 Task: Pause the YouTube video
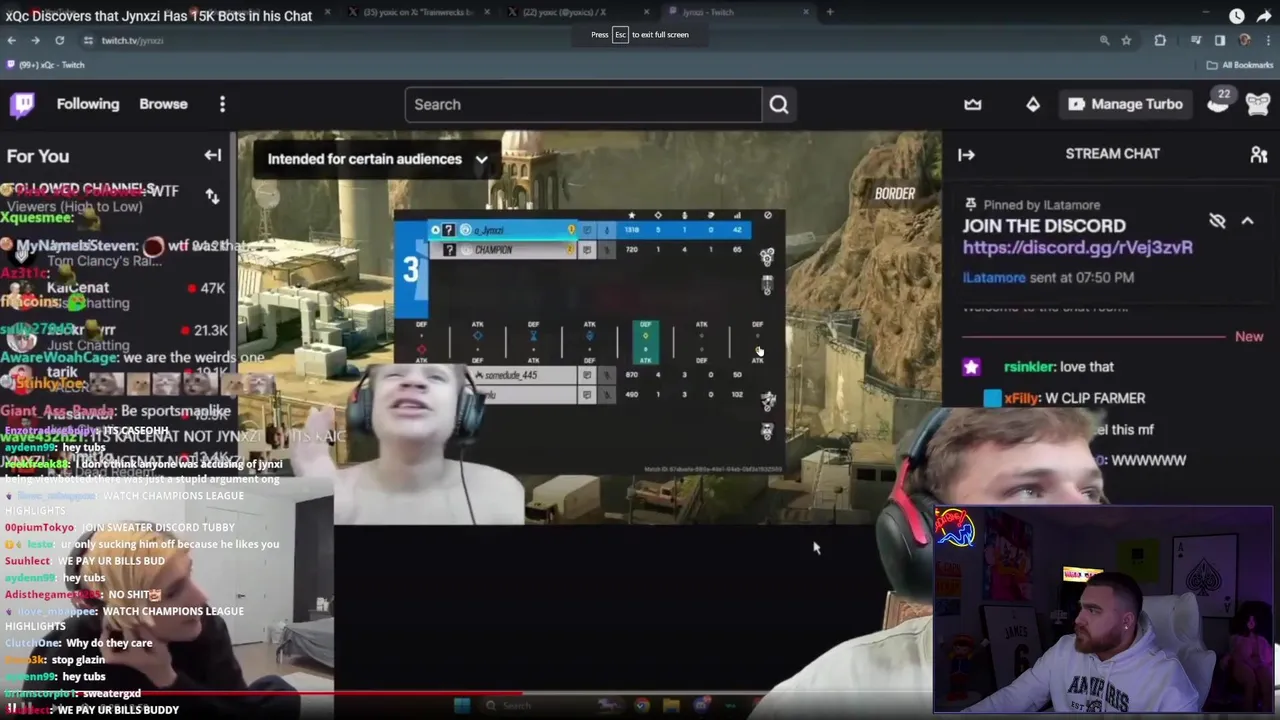coord(12,708)
